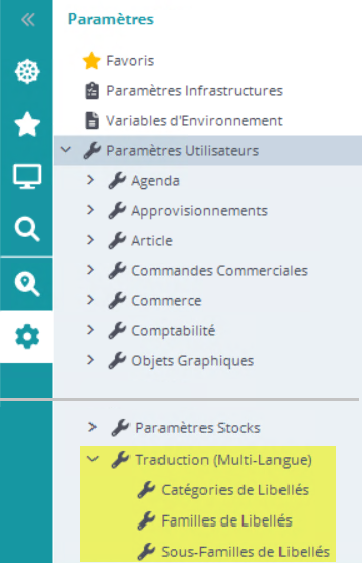Expand the Commandes Commerciales chevron

tap(90, 270)
